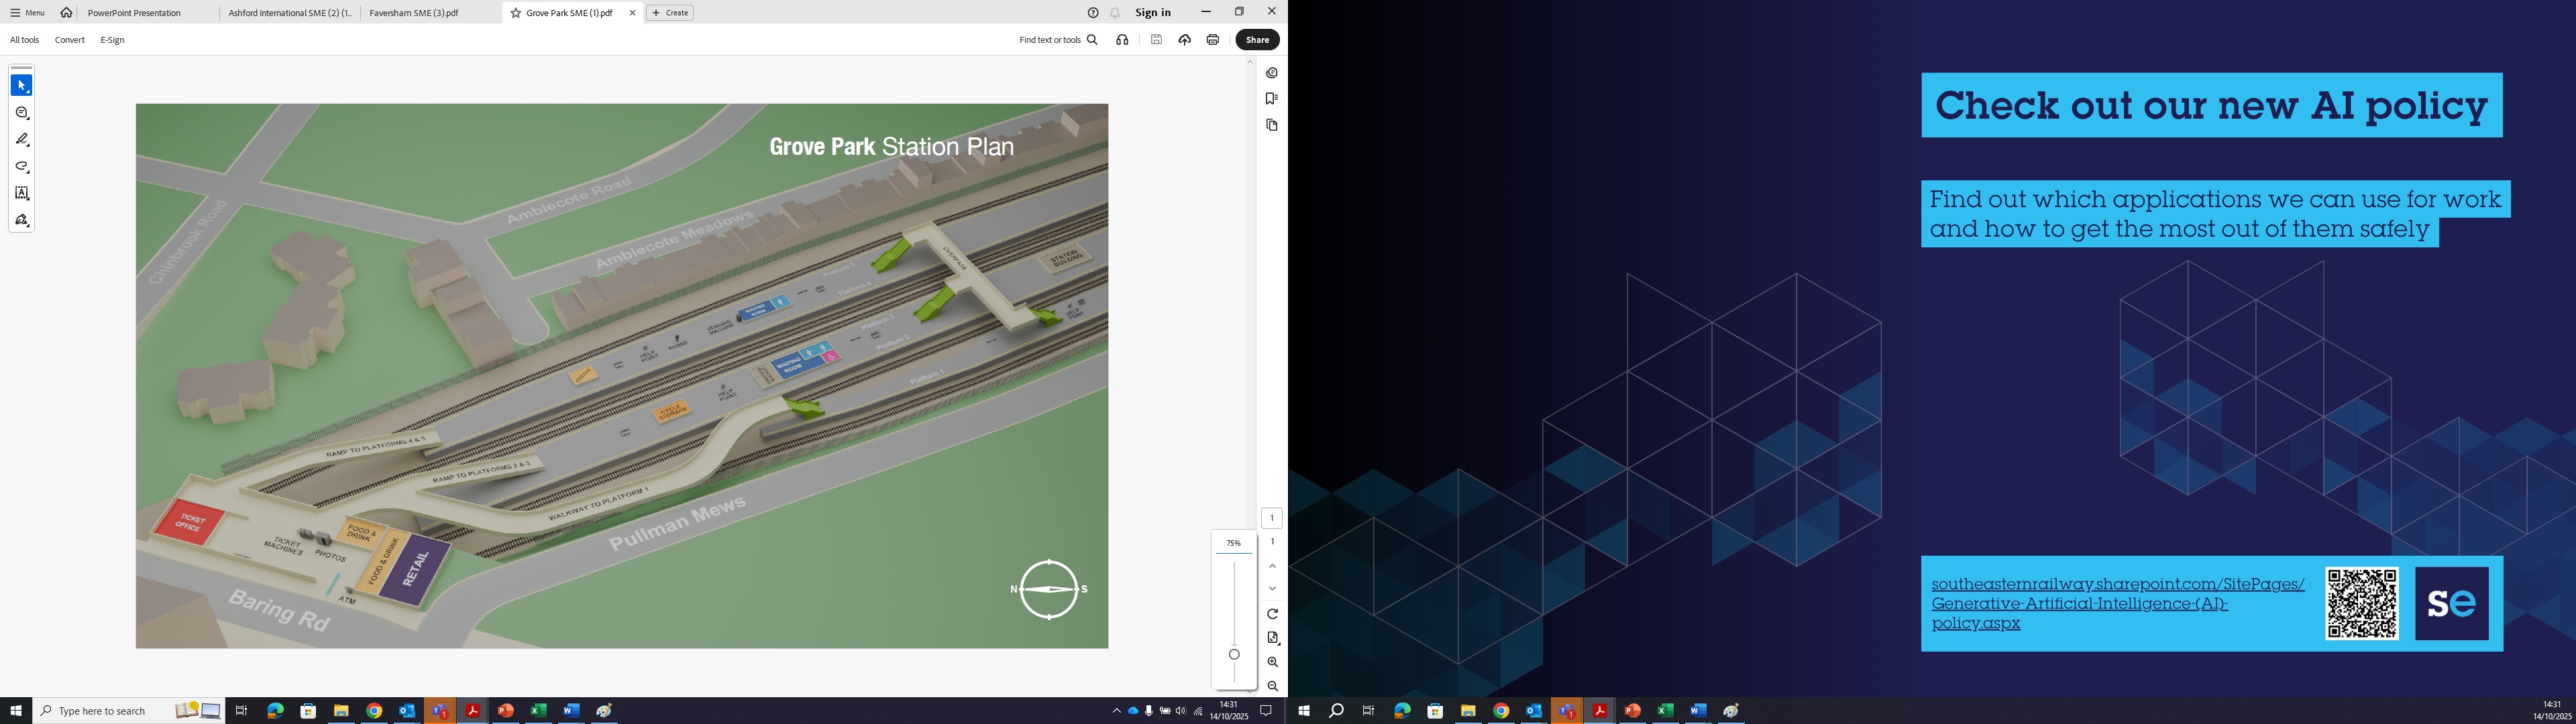Click the print document icon

coord(1212,40)
